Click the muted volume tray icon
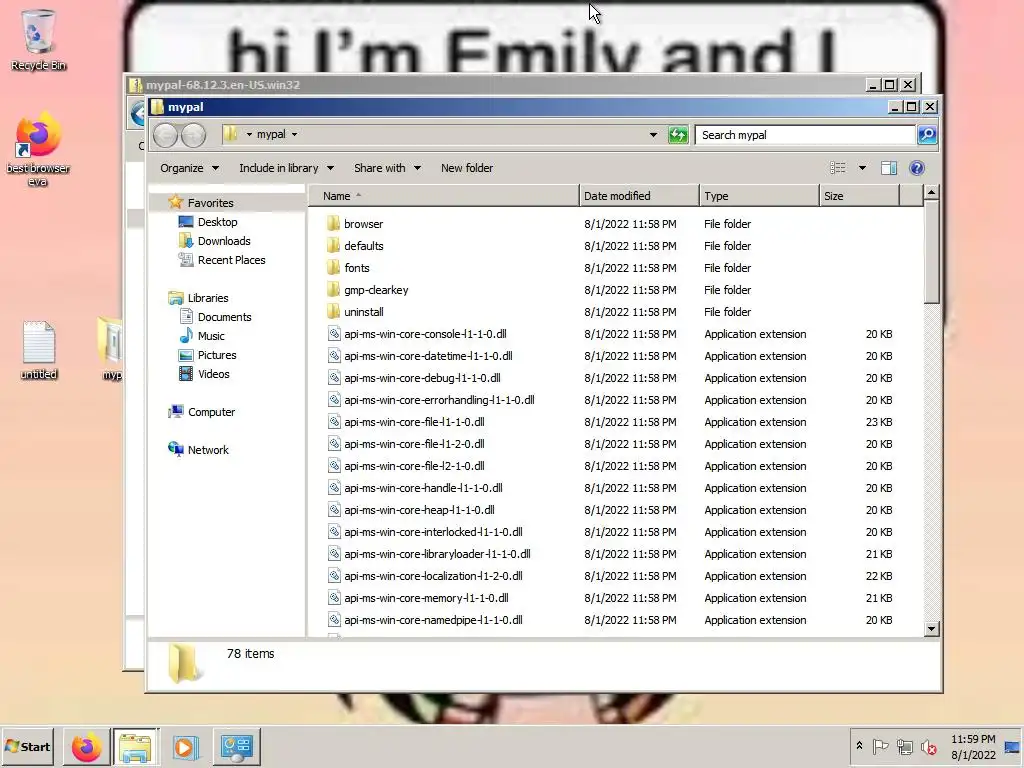The image size is (1024, 768). pyautogui.click(x=928, y=746)
